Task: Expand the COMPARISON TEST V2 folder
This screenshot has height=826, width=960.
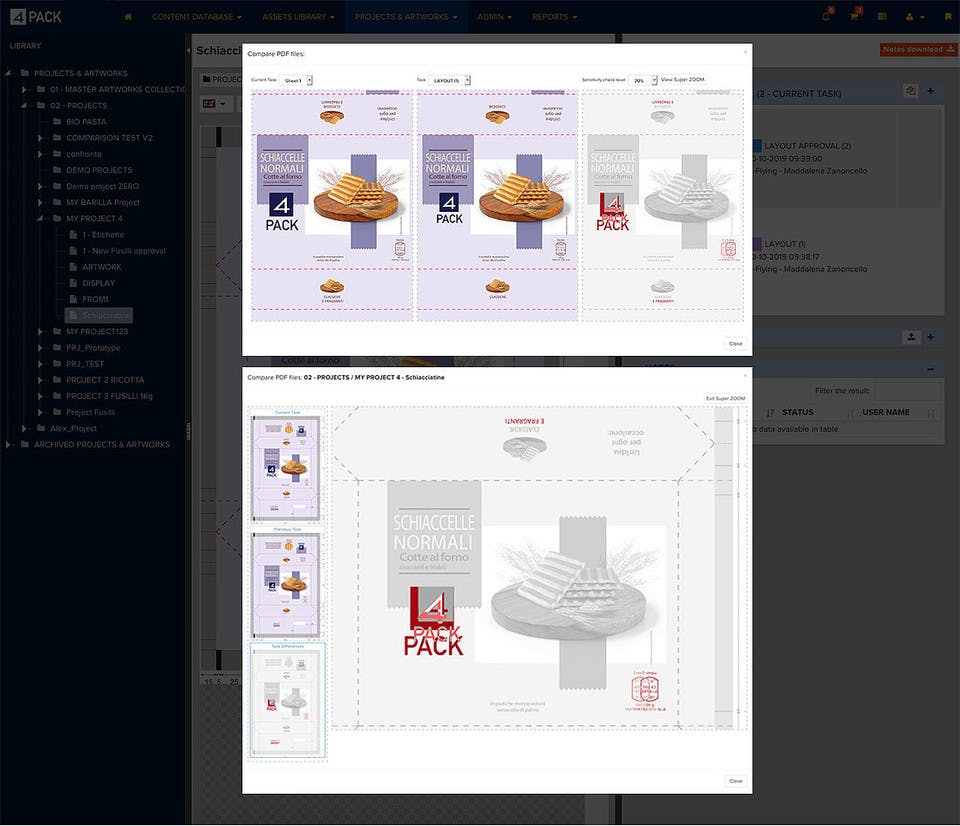Action: [x=40, y=138]
